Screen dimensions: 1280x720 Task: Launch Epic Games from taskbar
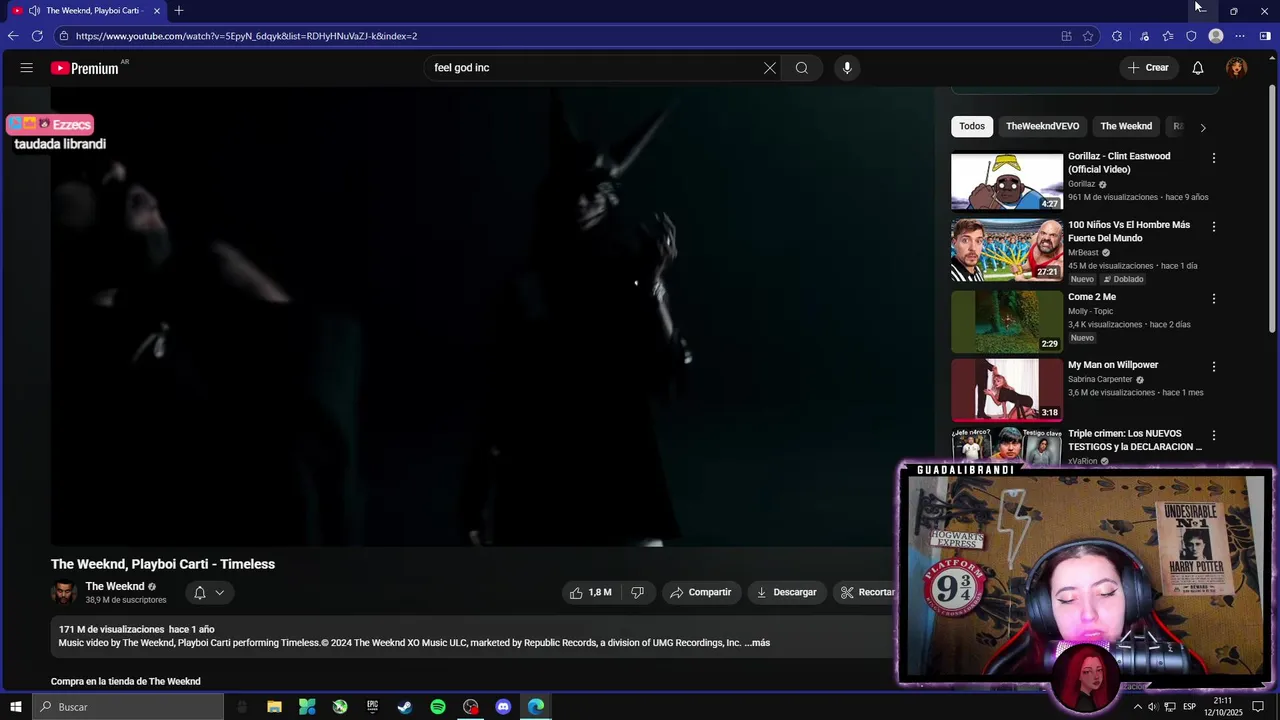click(x=372, y=707)
